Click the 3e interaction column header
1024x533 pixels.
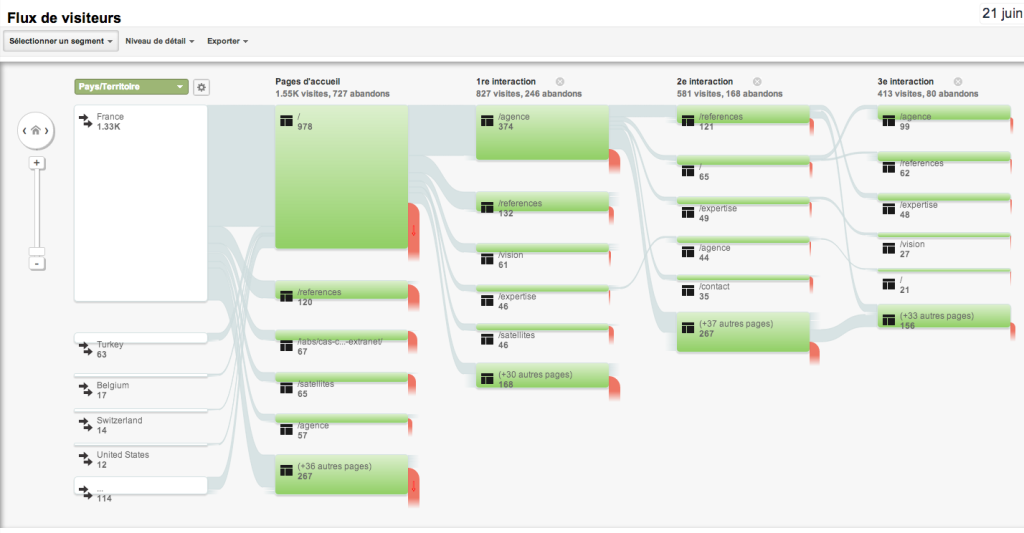905,82
